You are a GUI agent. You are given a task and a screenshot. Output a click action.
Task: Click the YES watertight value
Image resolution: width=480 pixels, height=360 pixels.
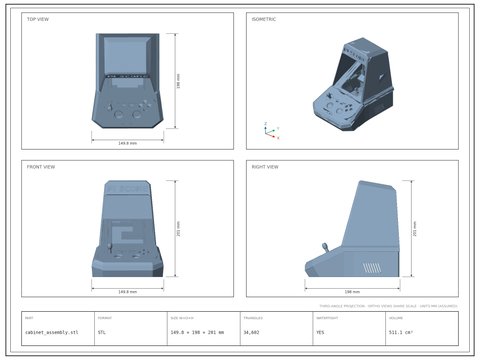(320, 332)
